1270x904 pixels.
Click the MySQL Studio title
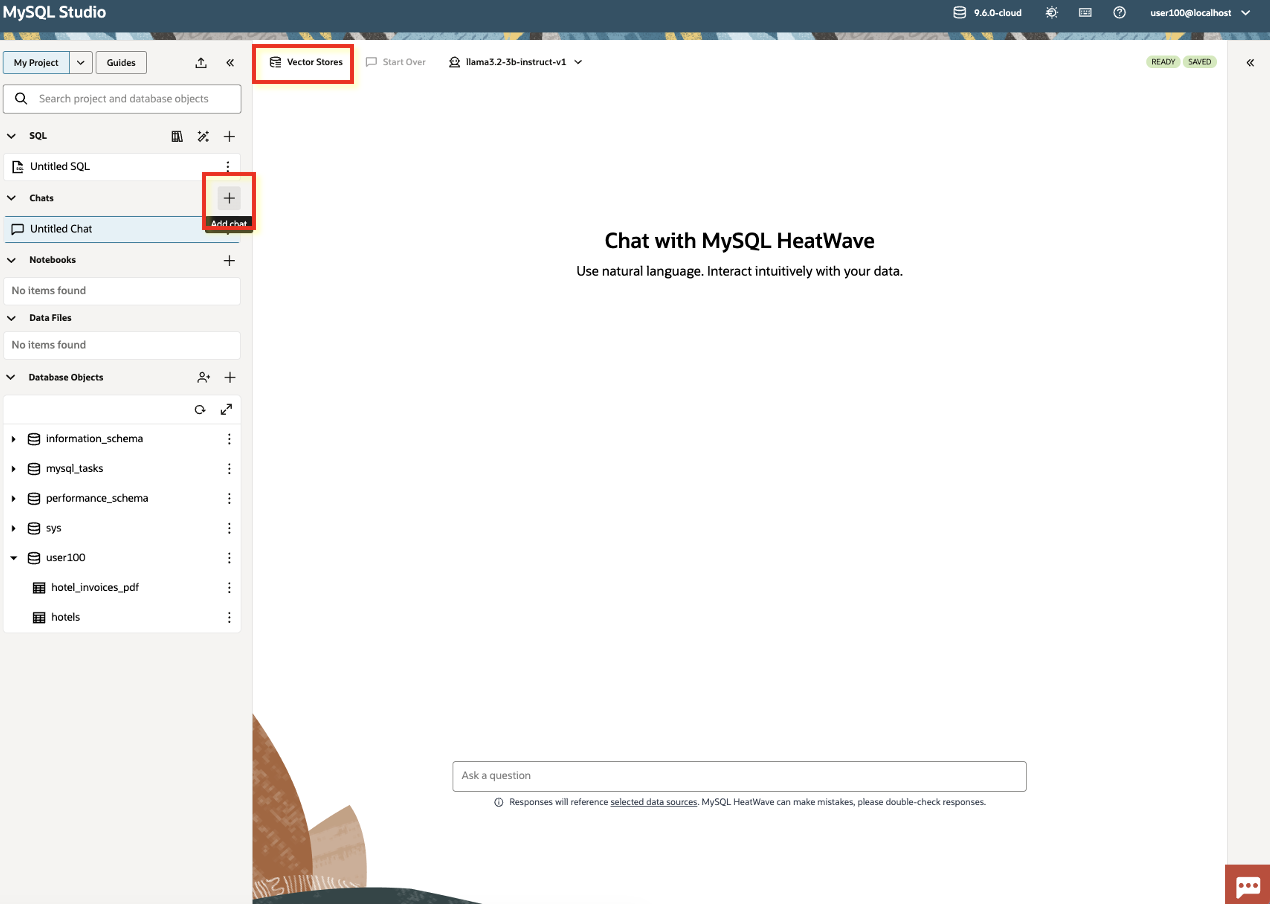(54, 13)
